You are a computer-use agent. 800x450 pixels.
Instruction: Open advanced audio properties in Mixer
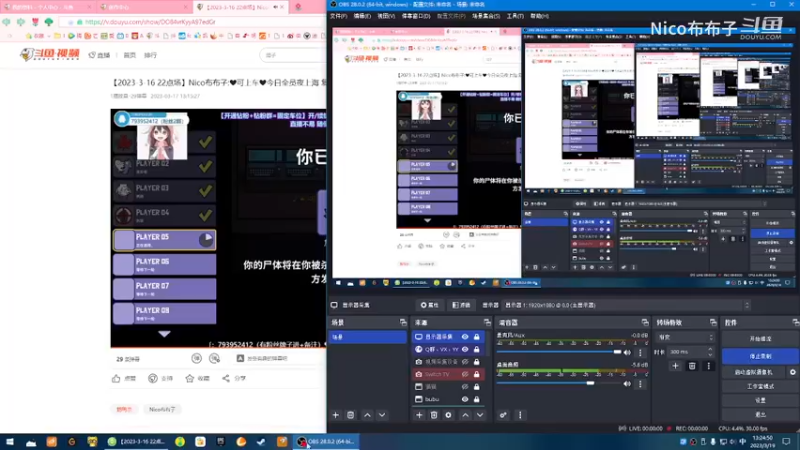click(503, 415)
